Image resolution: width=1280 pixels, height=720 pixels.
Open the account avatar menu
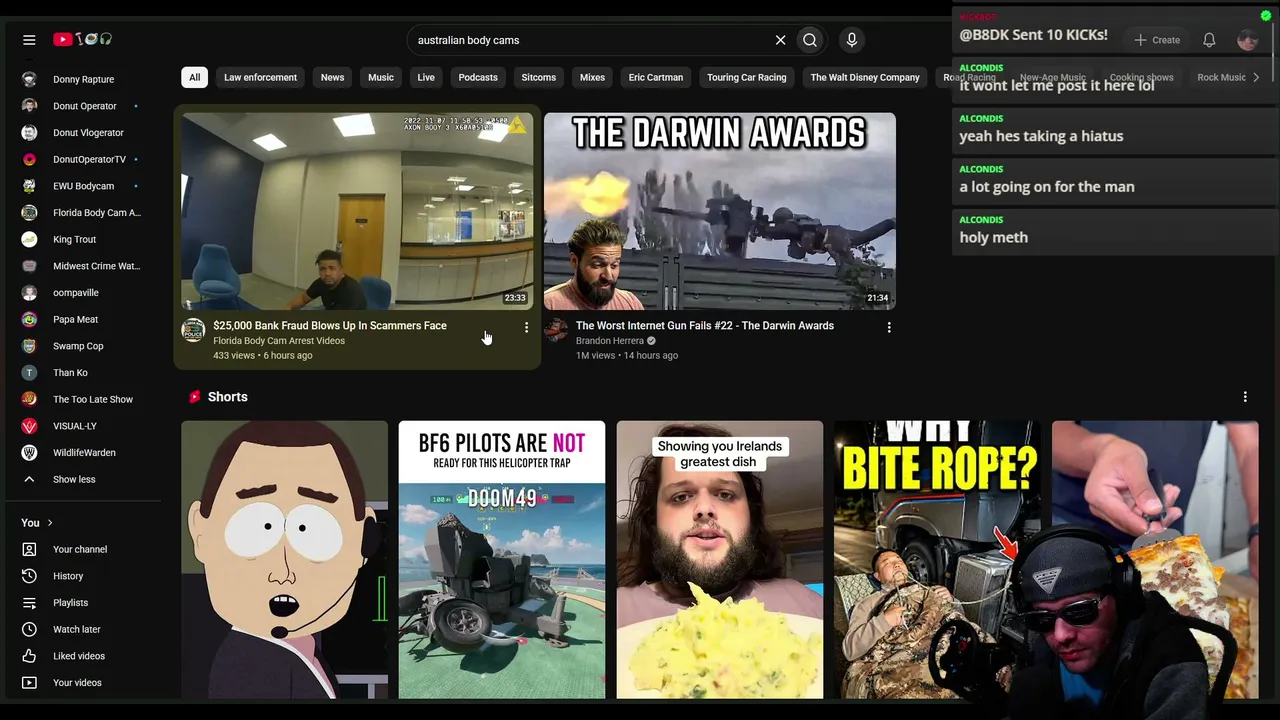click(1247, 40)
